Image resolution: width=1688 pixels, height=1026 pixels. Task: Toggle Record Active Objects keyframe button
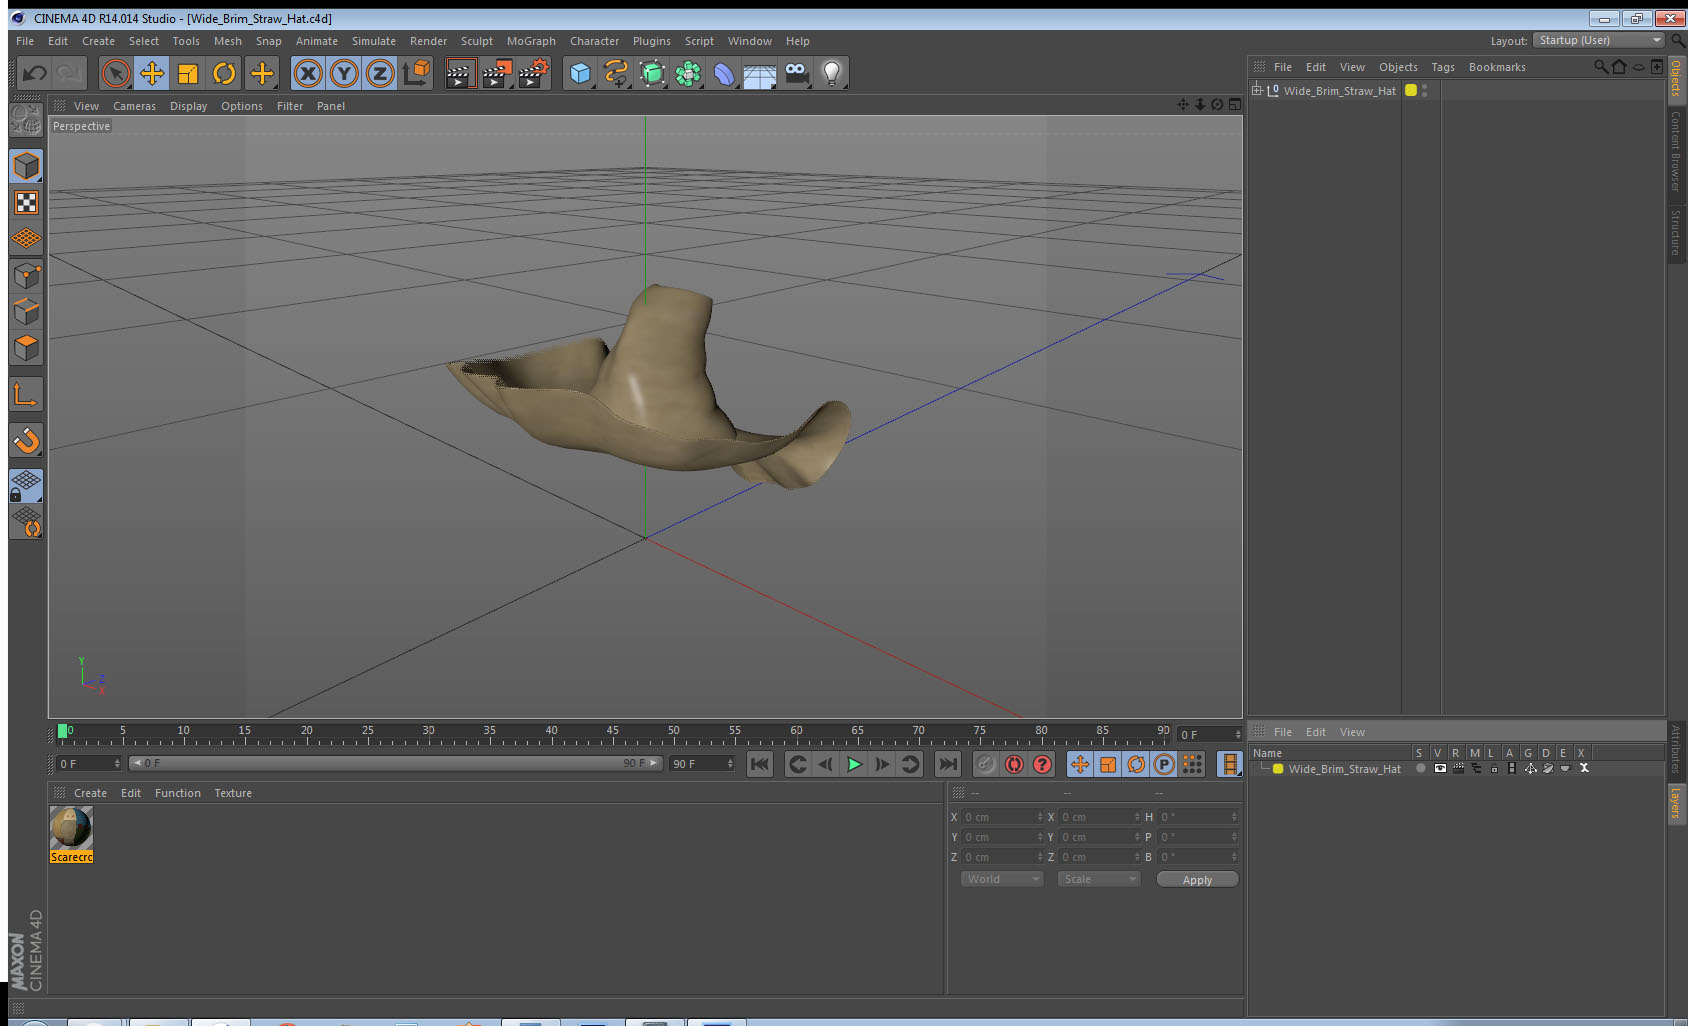[x=986, y=764]
